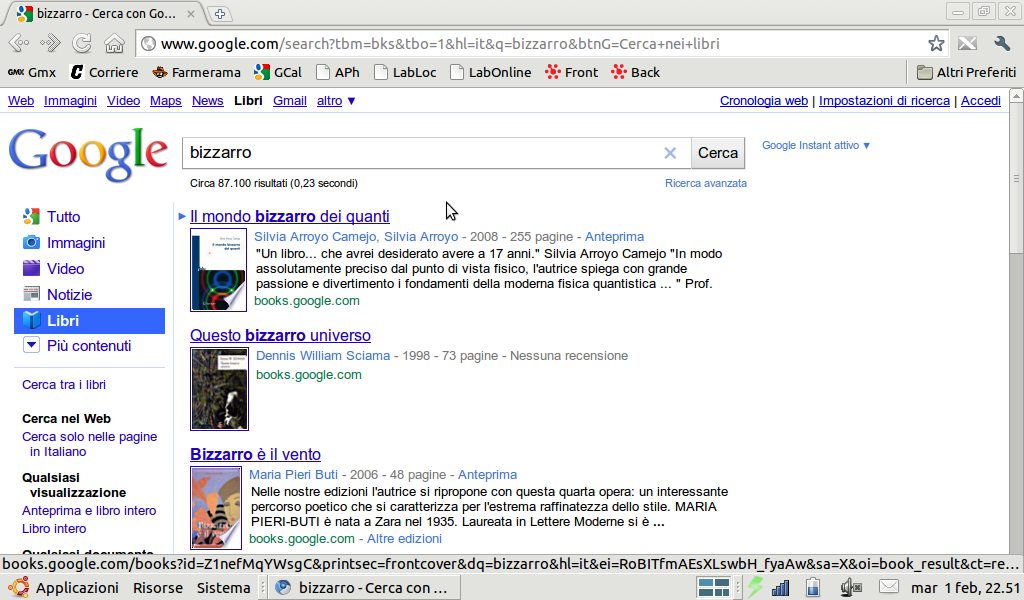Screen dimensions: 1024x600
Task: Click the green power indicator in the tray
Action: [x=756, y=588]
